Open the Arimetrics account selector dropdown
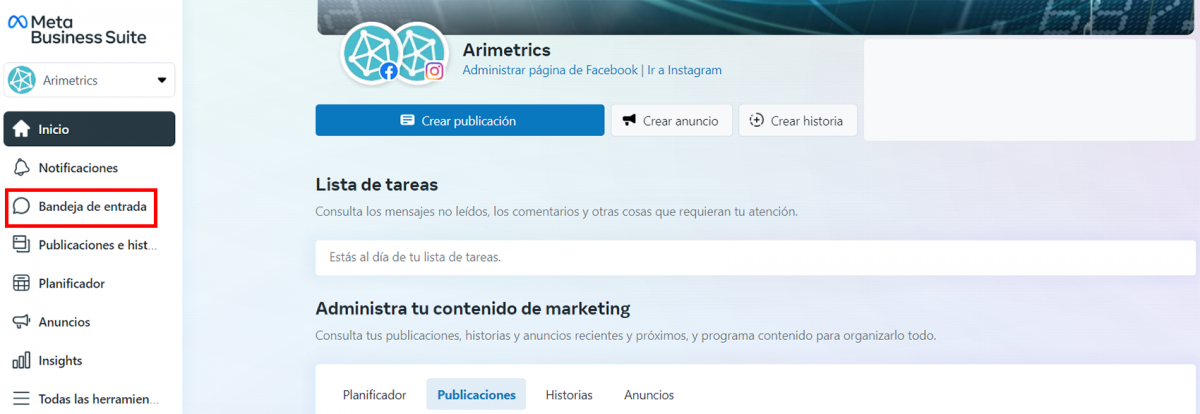The image size is (1200, 414). pos(90,80)
